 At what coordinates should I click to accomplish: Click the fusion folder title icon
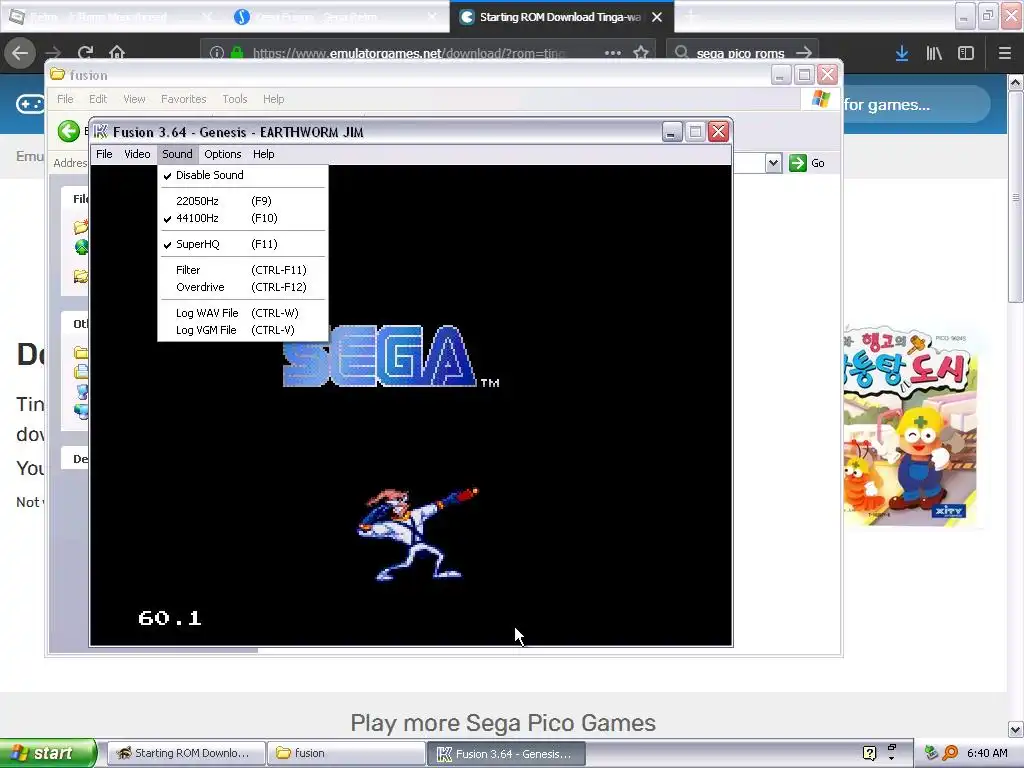(57, 74)
